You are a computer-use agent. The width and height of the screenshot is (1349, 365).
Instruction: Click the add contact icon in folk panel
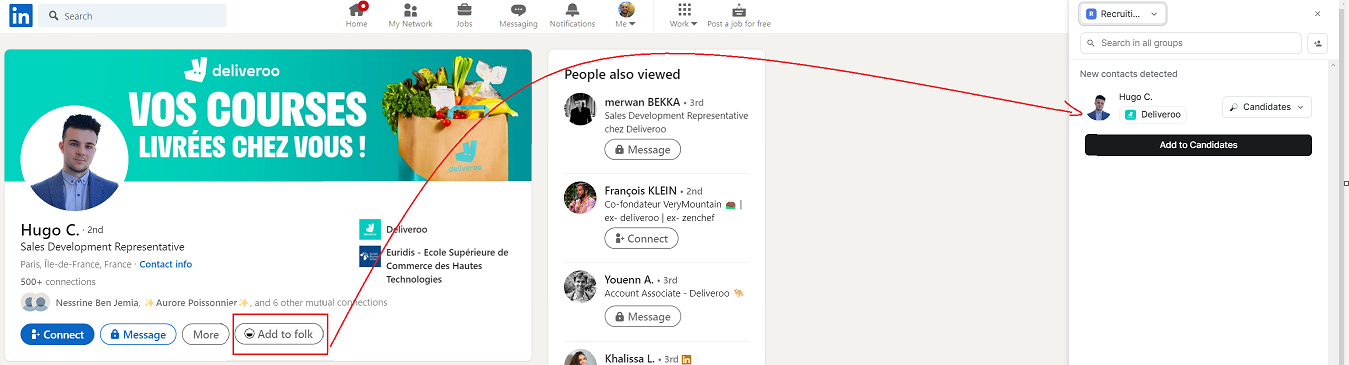(1317, 43)
